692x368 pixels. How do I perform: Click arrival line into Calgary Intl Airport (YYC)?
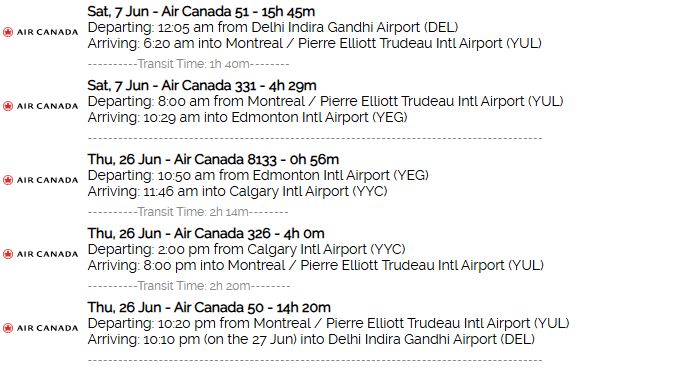pyautogui.click(x=237, y=192)
